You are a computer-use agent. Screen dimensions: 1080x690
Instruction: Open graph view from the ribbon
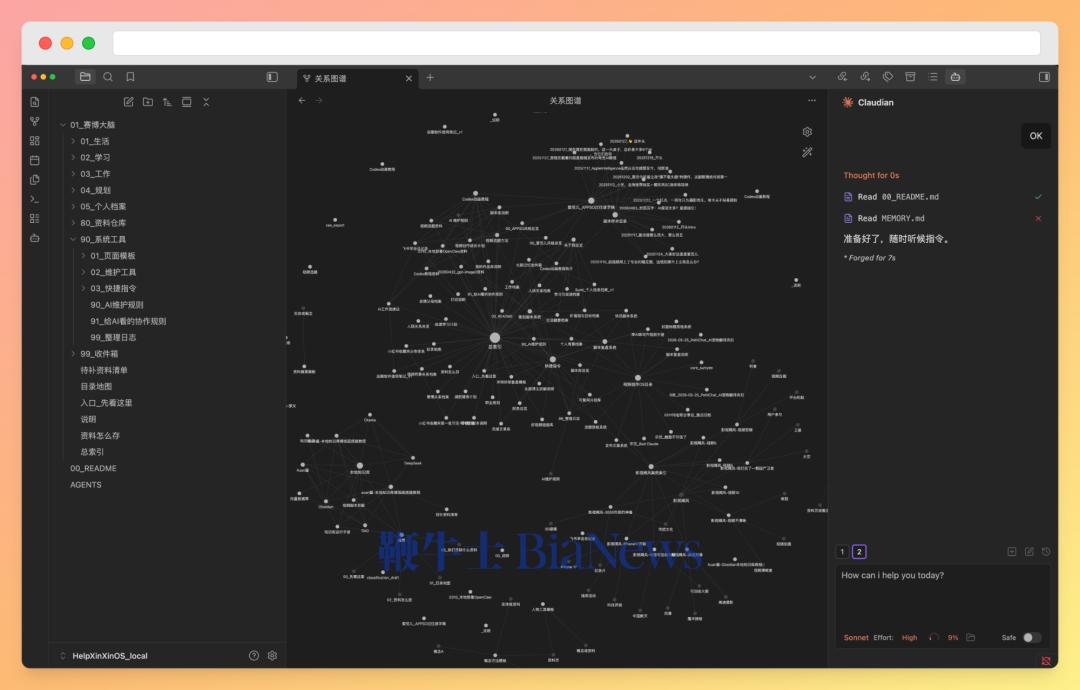34,121
